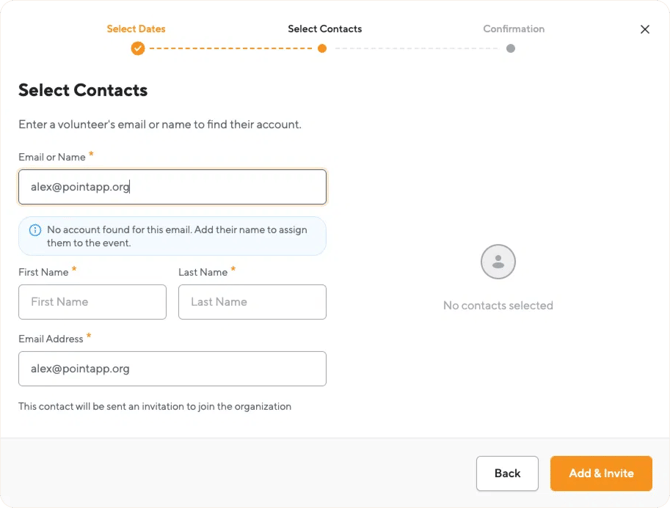Image resolution: width=670 pixels, height=508 pixels.
Task: Click the 'No account found' info message
Action: (x=172, y=236)
